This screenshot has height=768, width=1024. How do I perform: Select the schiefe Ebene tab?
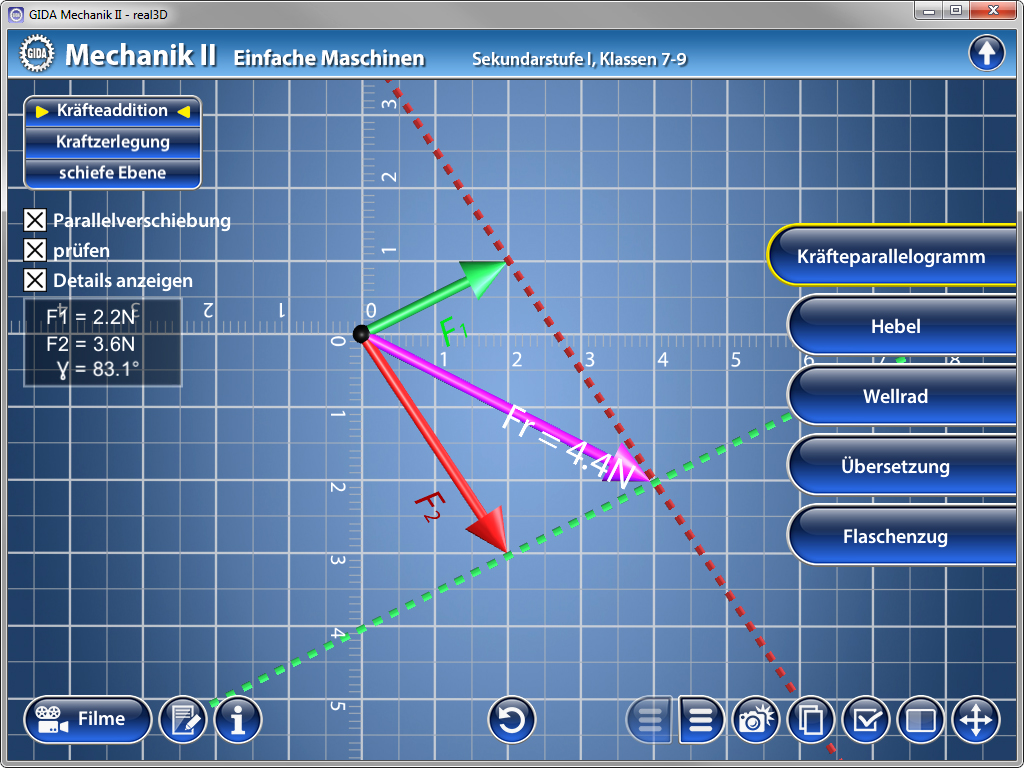[113, 173]
